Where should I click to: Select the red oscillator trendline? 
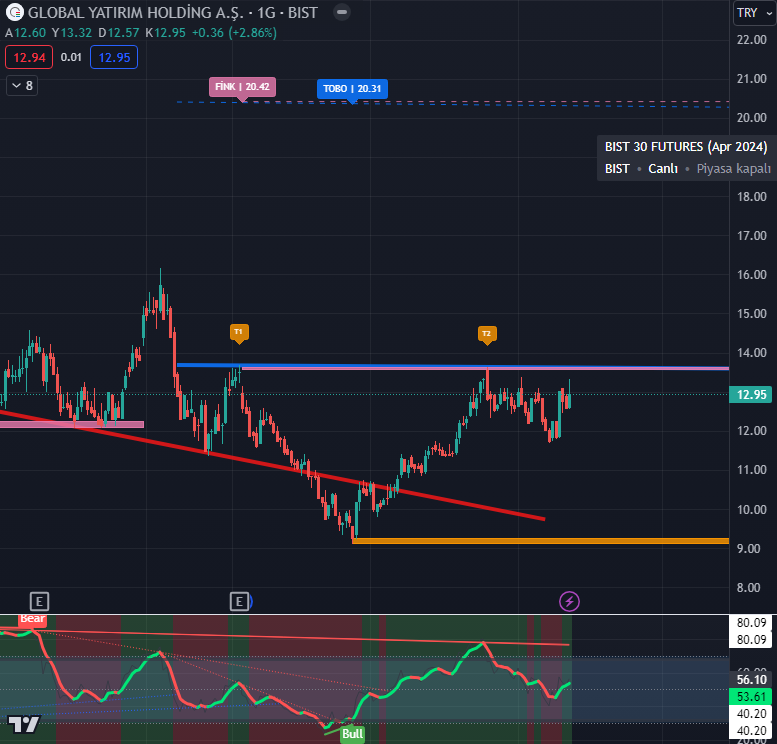tap(284, 637)
